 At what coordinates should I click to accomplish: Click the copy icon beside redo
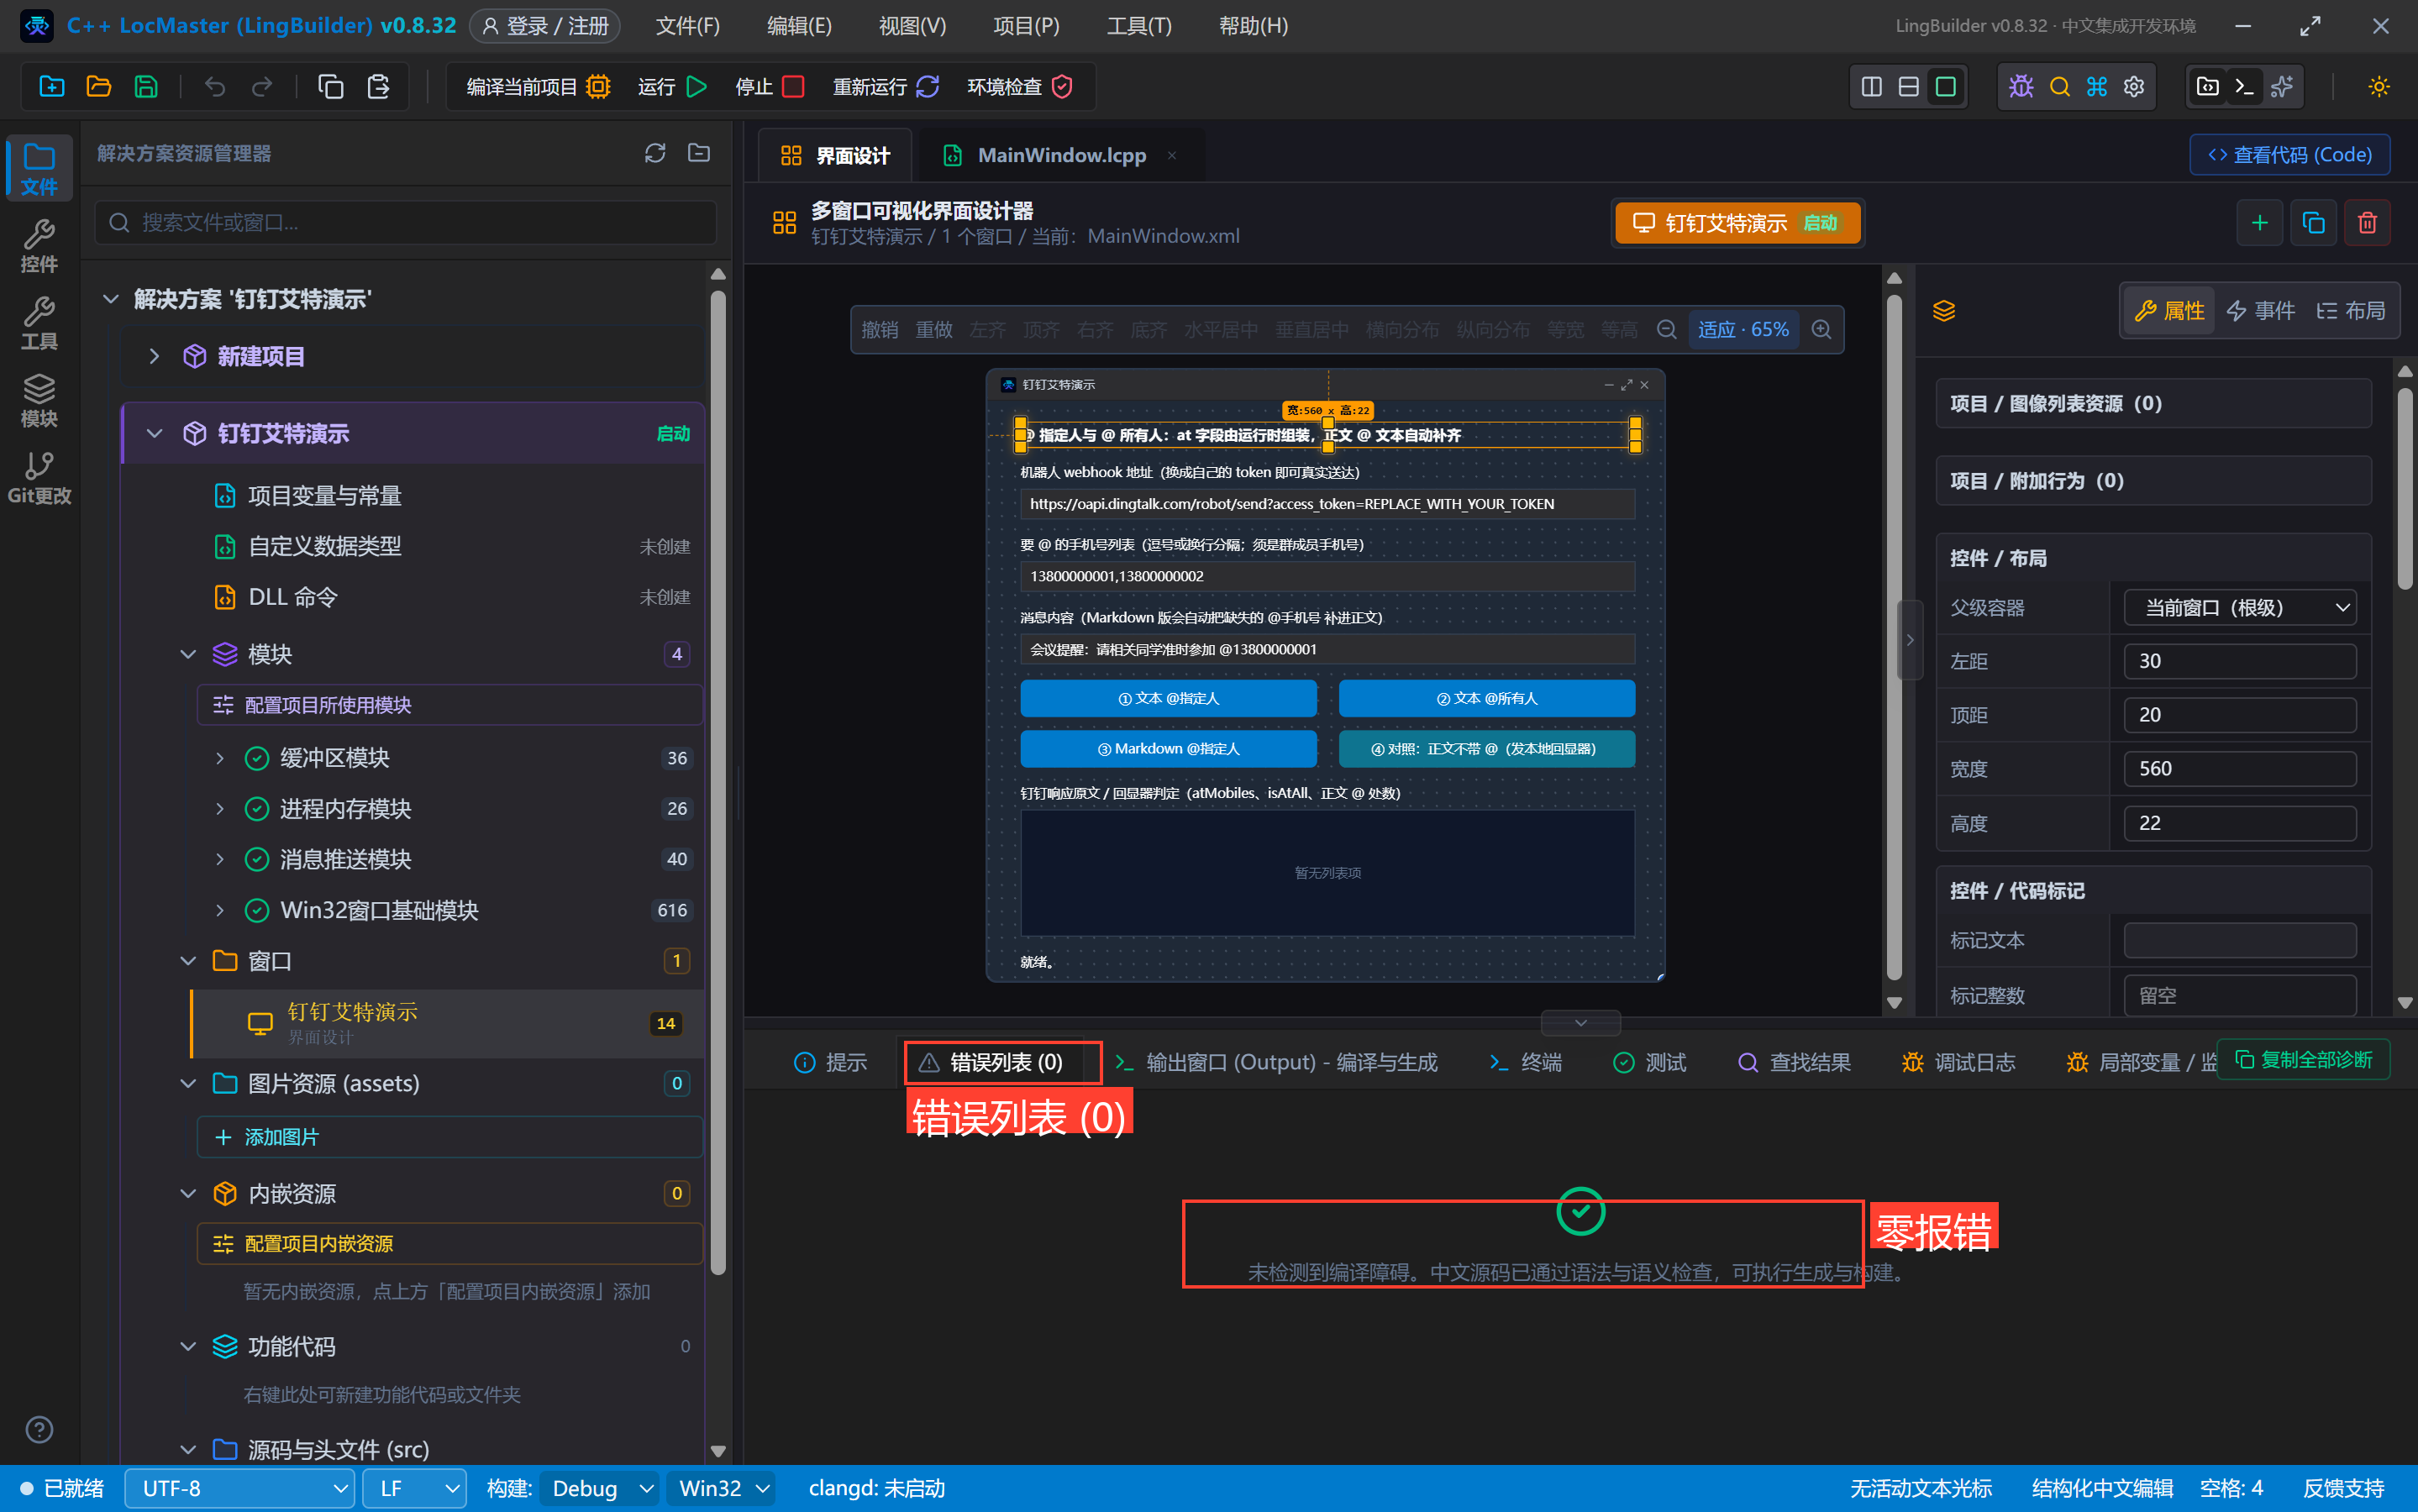point(330,87)
